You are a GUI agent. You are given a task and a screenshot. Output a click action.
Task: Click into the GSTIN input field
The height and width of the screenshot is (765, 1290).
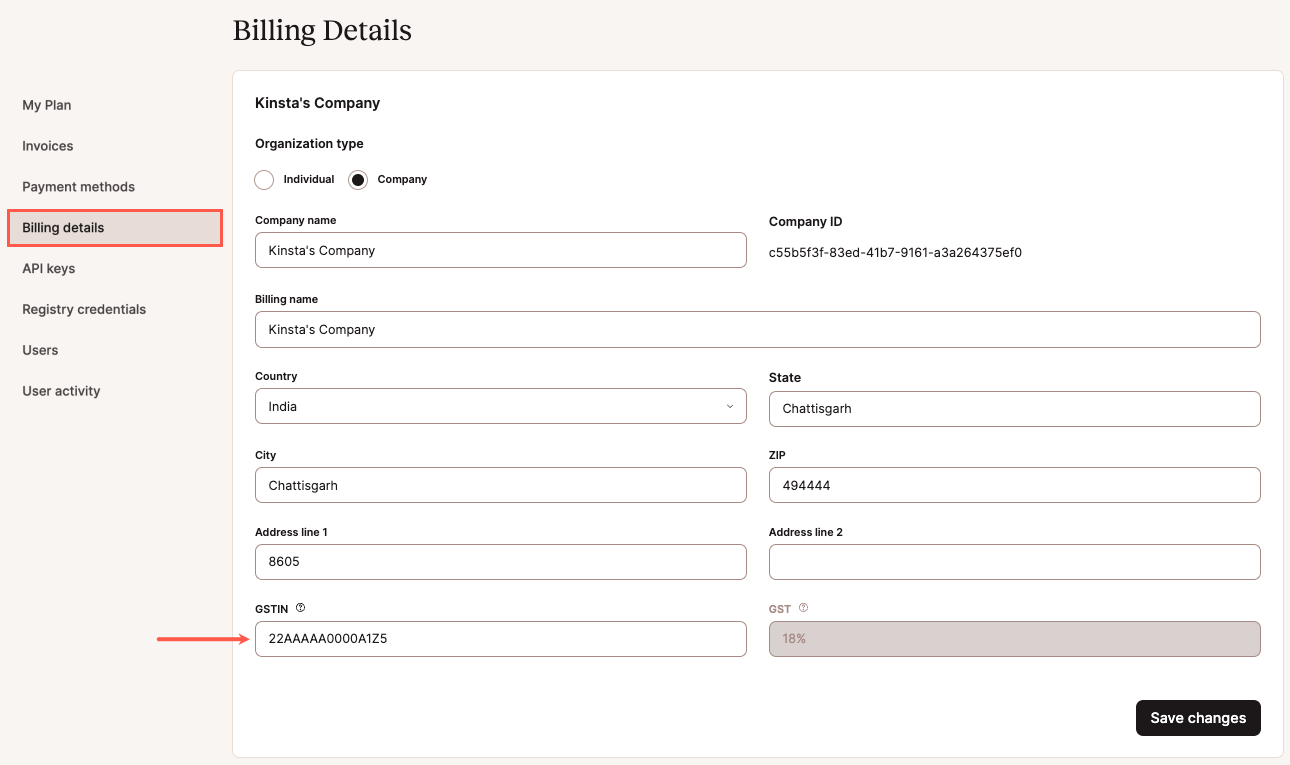[x=500, y=639]
